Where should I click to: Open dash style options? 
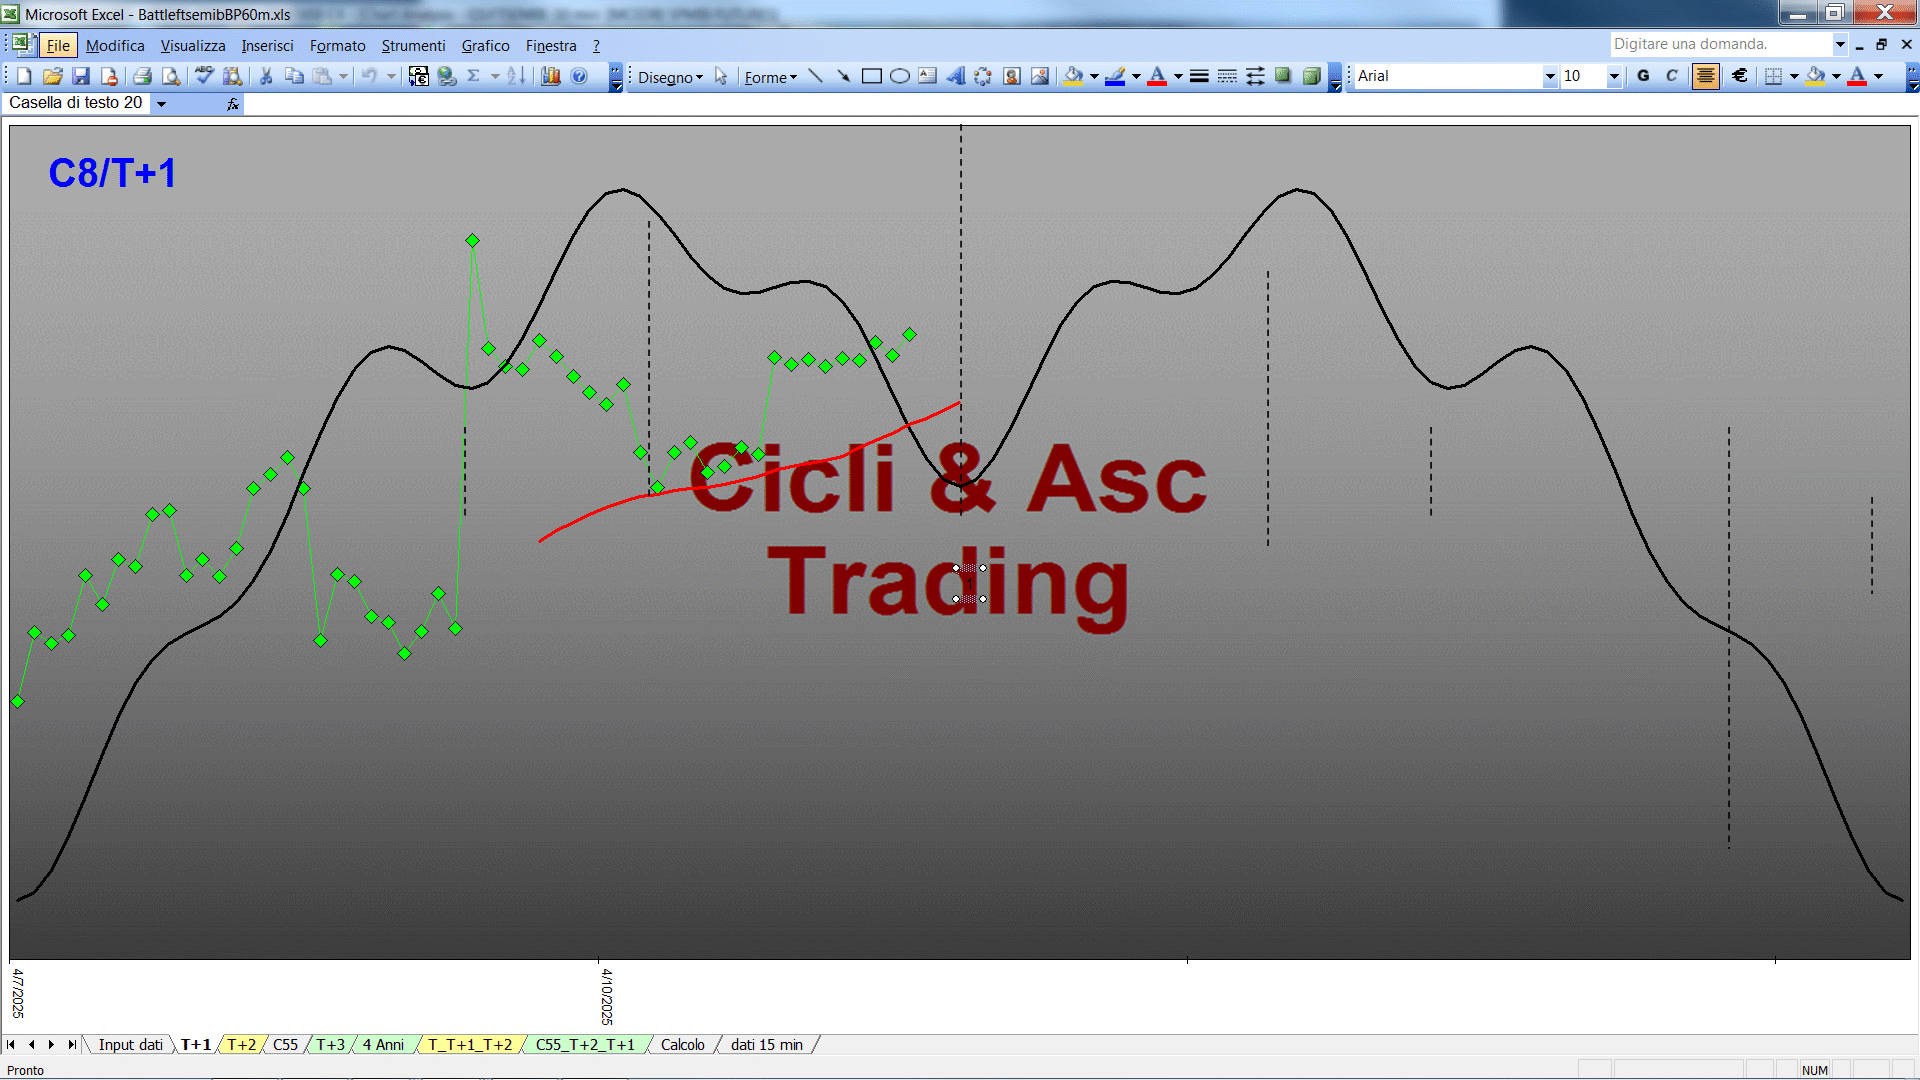click(1227, 76)
